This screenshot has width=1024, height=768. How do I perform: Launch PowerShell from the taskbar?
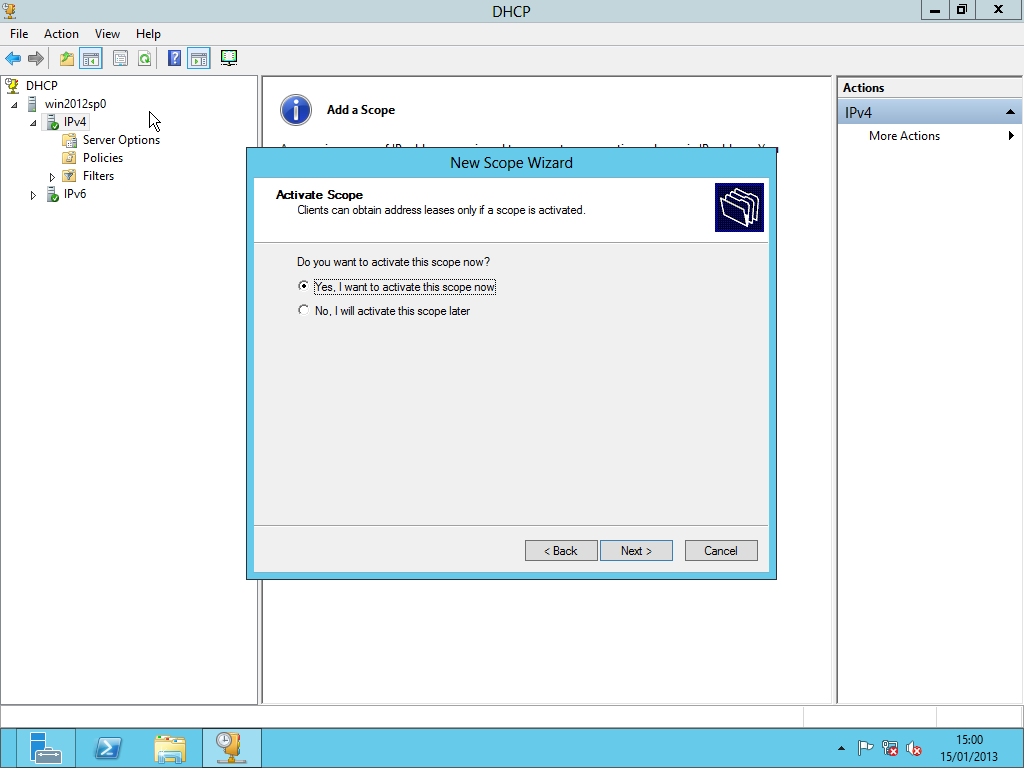(x=108, y=748)
